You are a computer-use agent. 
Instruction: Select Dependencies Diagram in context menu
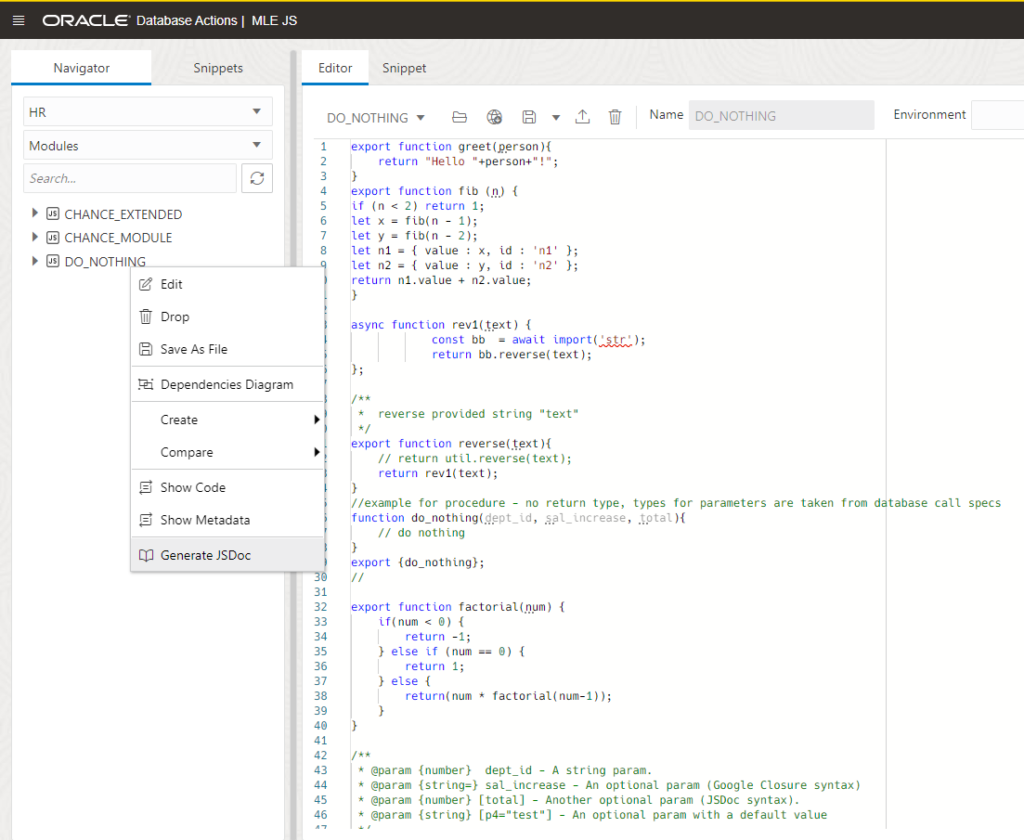226,384
